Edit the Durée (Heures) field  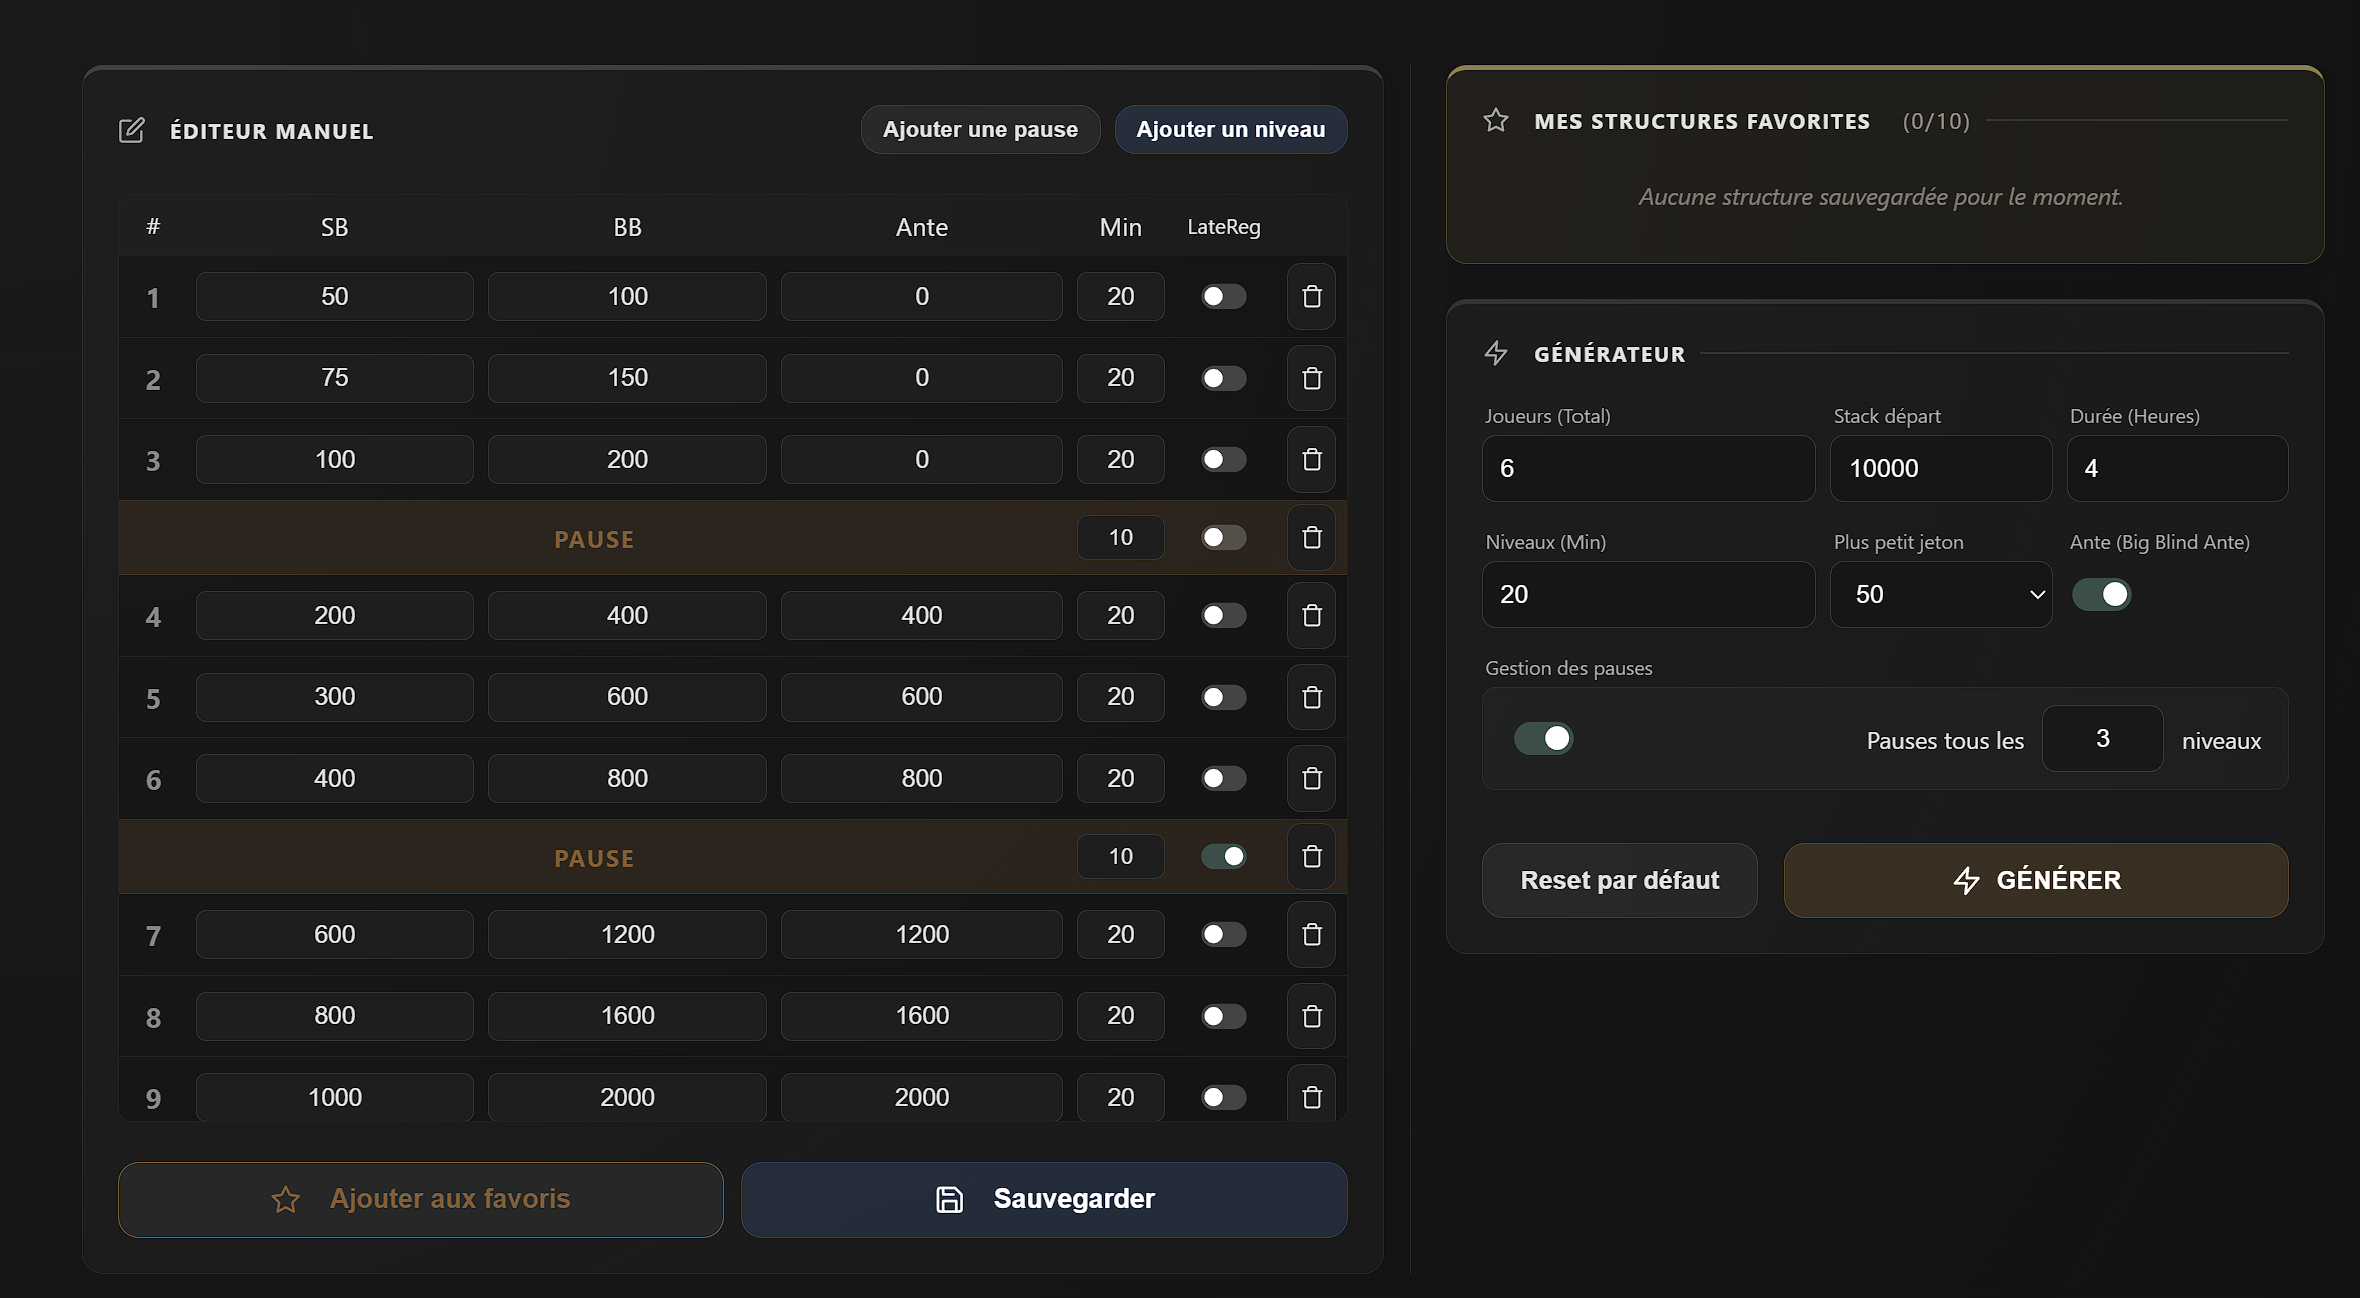2177,468
